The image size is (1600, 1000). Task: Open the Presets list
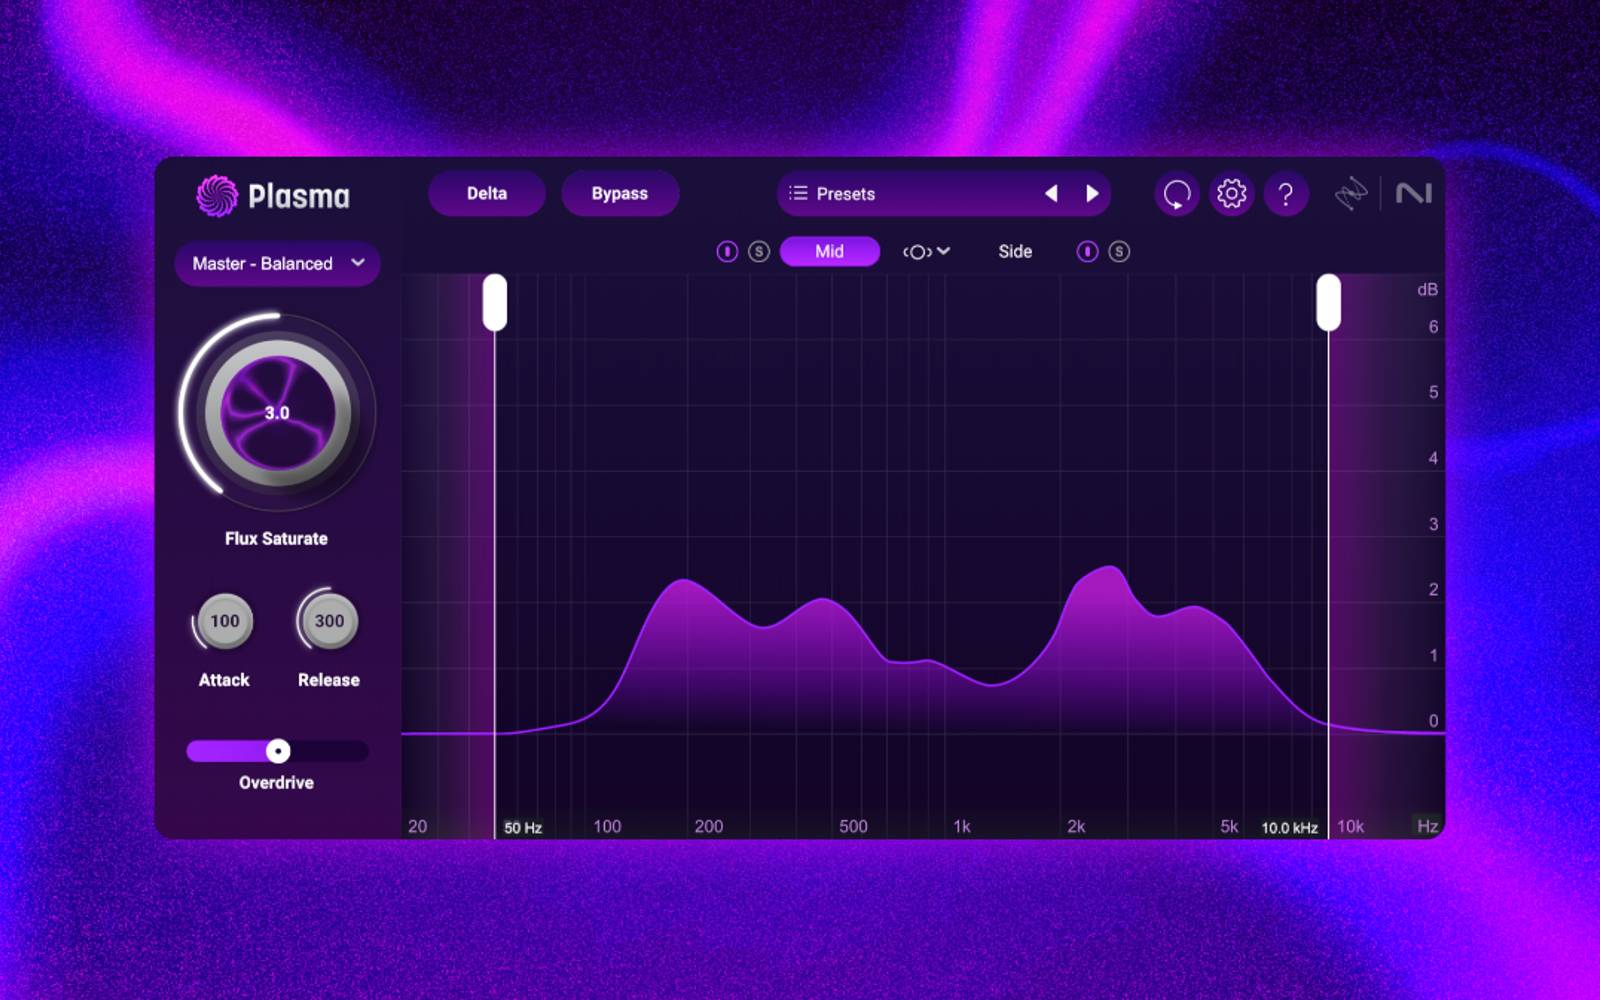pyautogui.click(x=943, y=193)
